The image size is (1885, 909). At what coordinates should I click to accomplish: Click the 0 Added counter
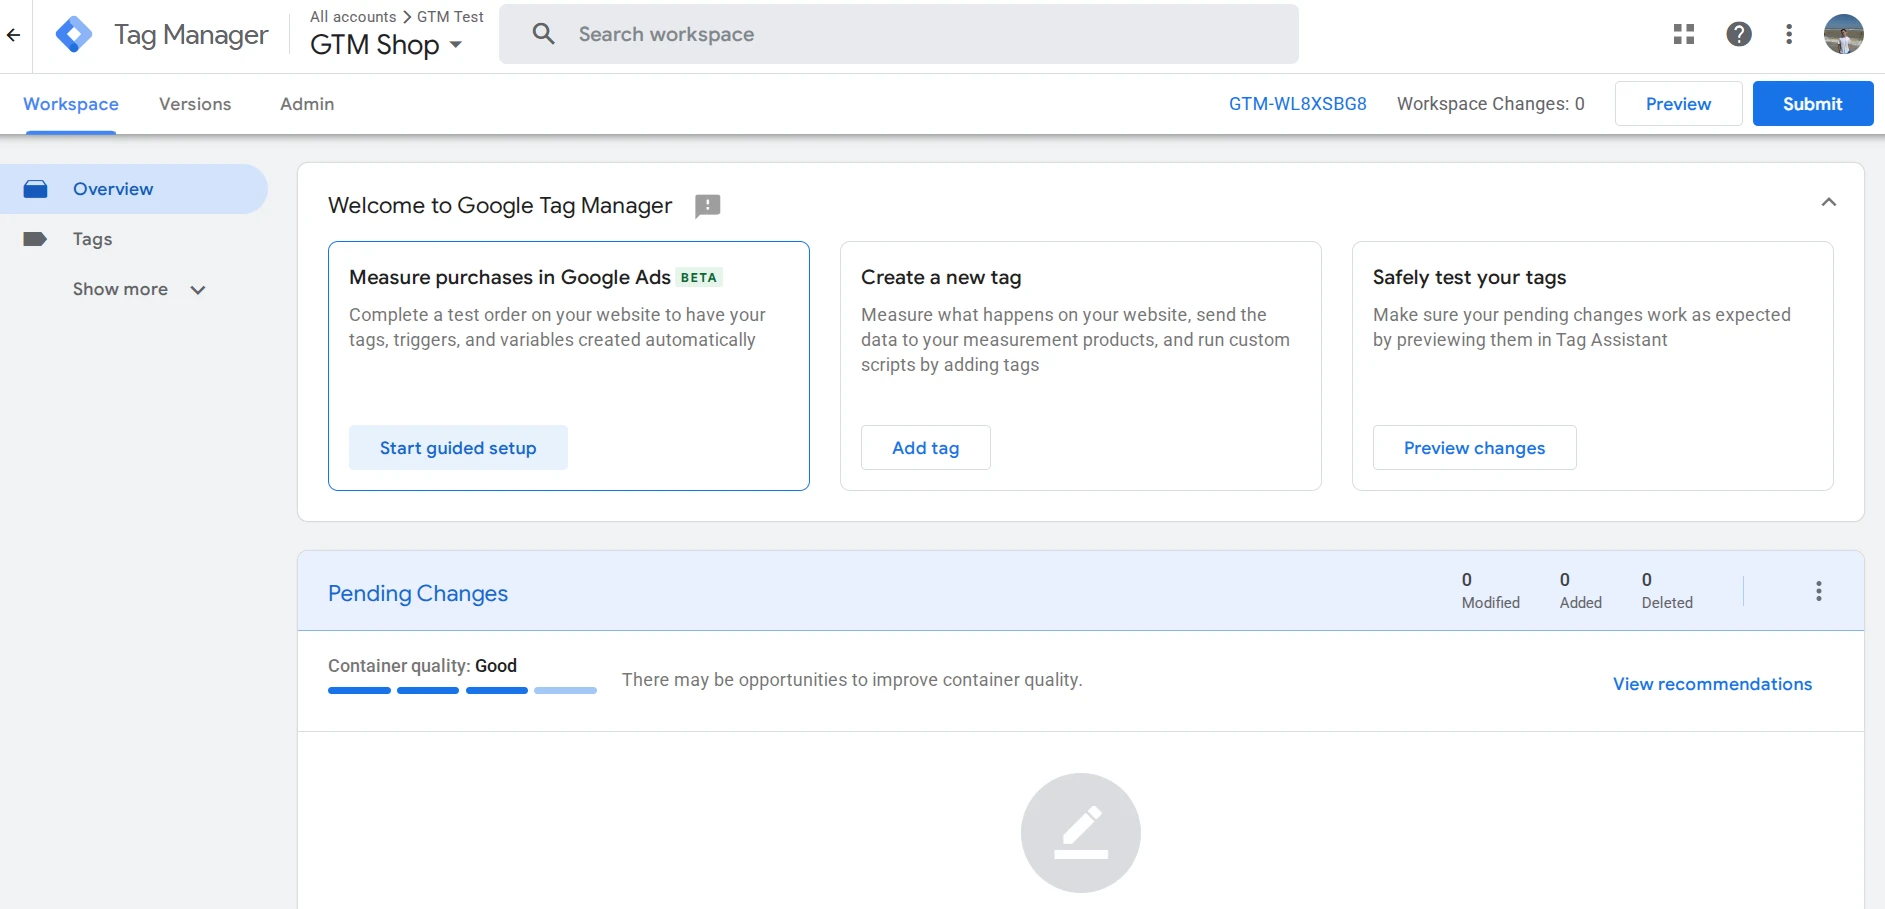(1581, 591)
